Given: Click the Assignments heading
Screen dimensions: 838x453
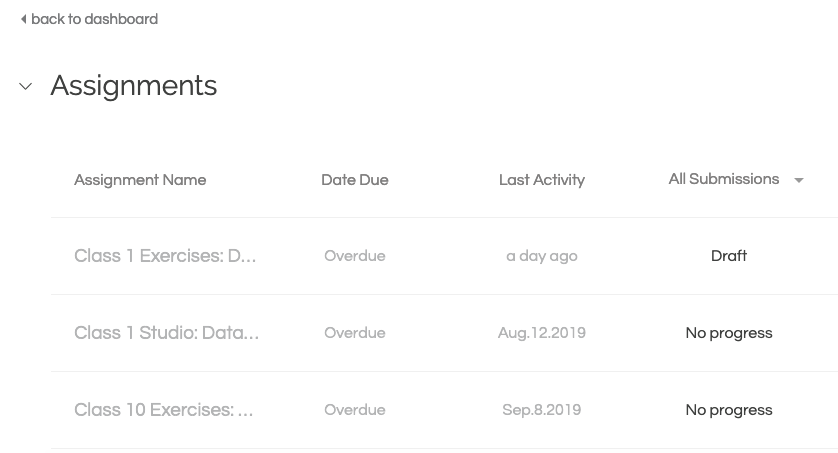Looking at the screenshot, I should coord(134,86).
